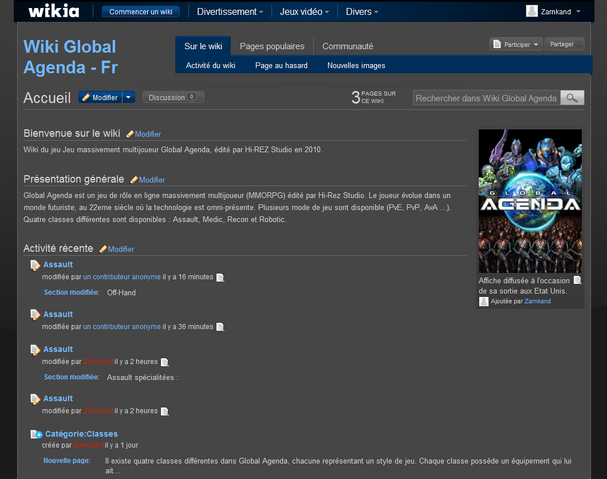Screen dimensions: 607x479
Task: Click the Modifier link of Activité récente
Action: click(x=121, y=249)
